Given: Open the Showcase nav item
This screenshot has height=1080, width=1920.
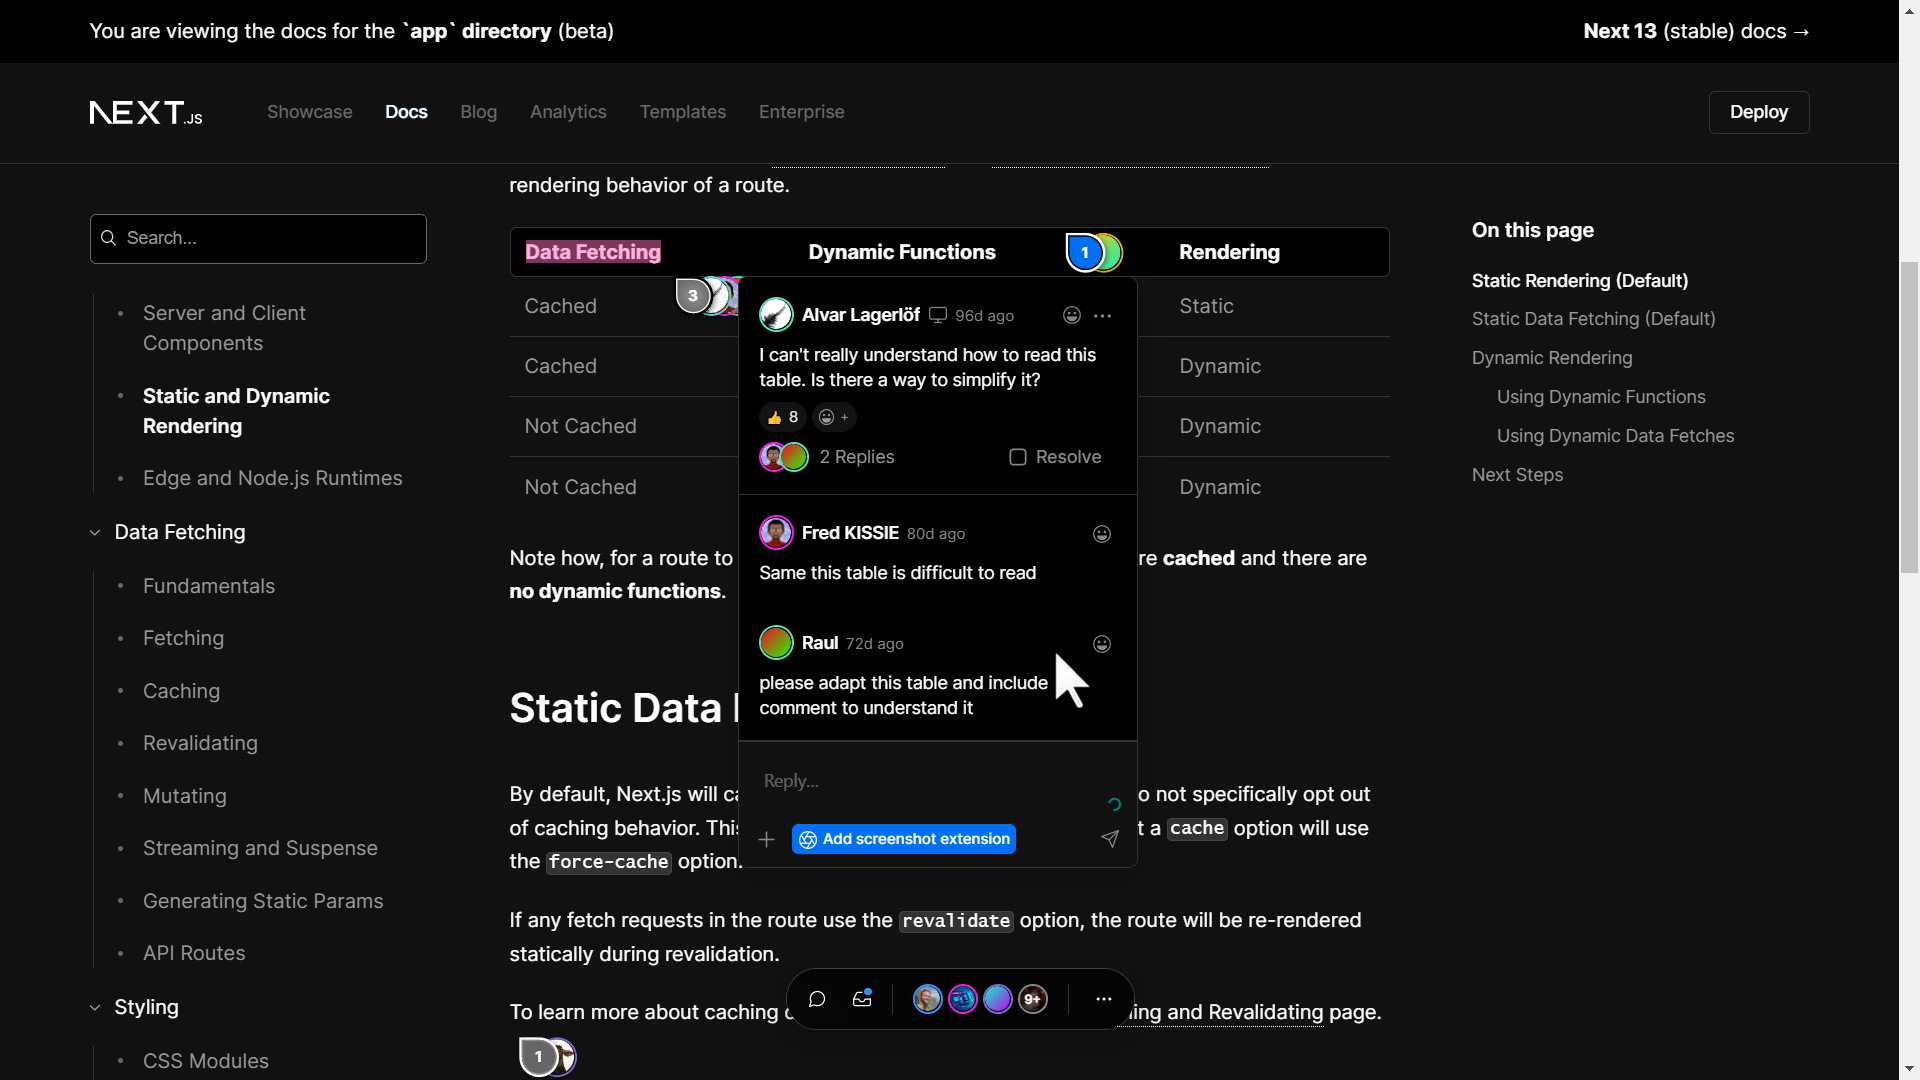Looking at the screenshot, I should [x=309, y=112].
